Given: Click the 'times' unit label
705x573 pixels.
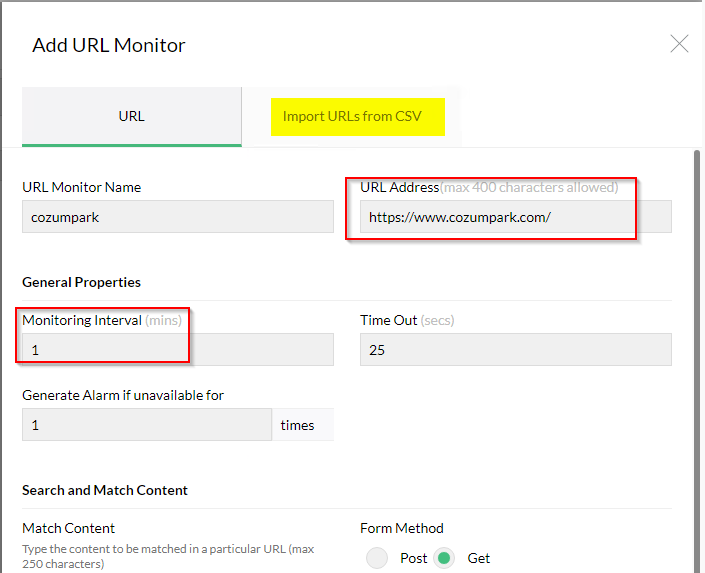Looking at the screenshot, I should (x=297, y=425).
